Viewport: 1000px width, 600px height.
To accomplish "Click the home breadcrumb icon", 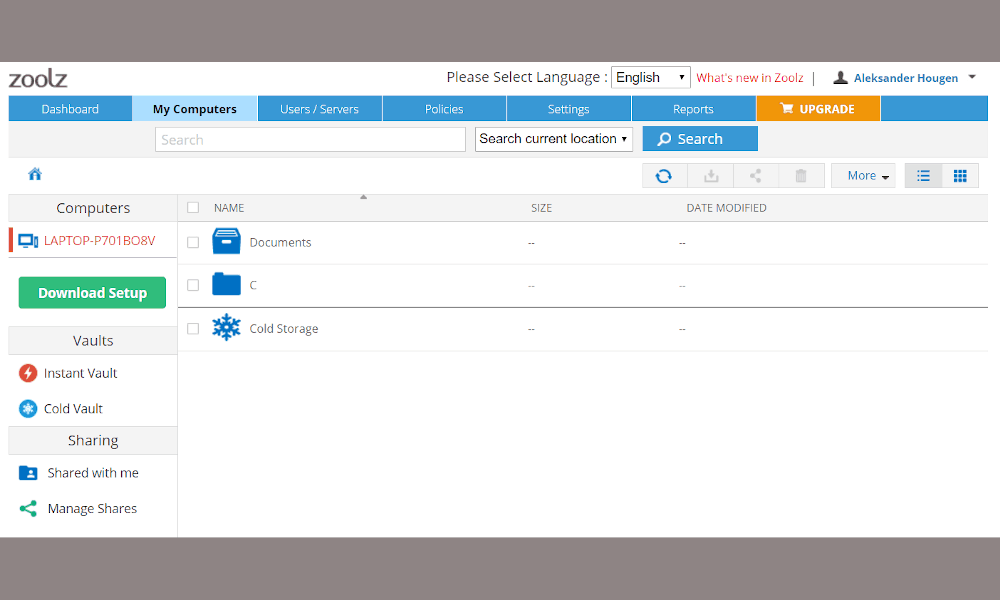I will (x=35, y=174).
